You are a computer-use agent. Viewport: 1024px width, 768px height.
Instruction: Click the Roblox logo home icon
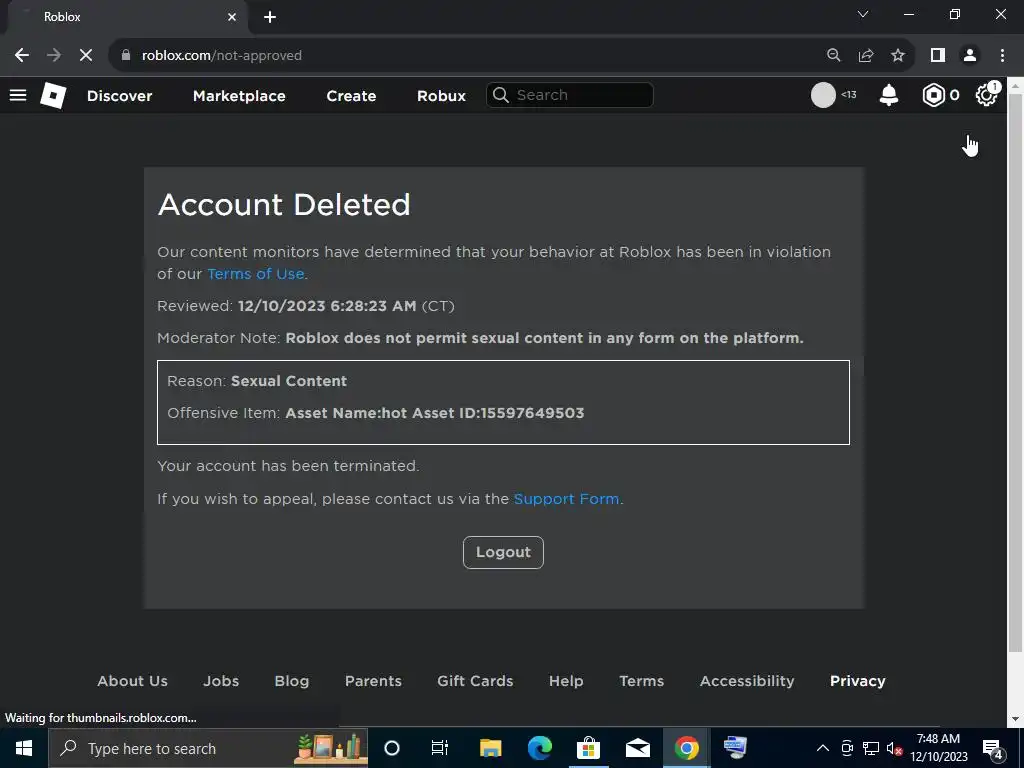click(53, 95)
